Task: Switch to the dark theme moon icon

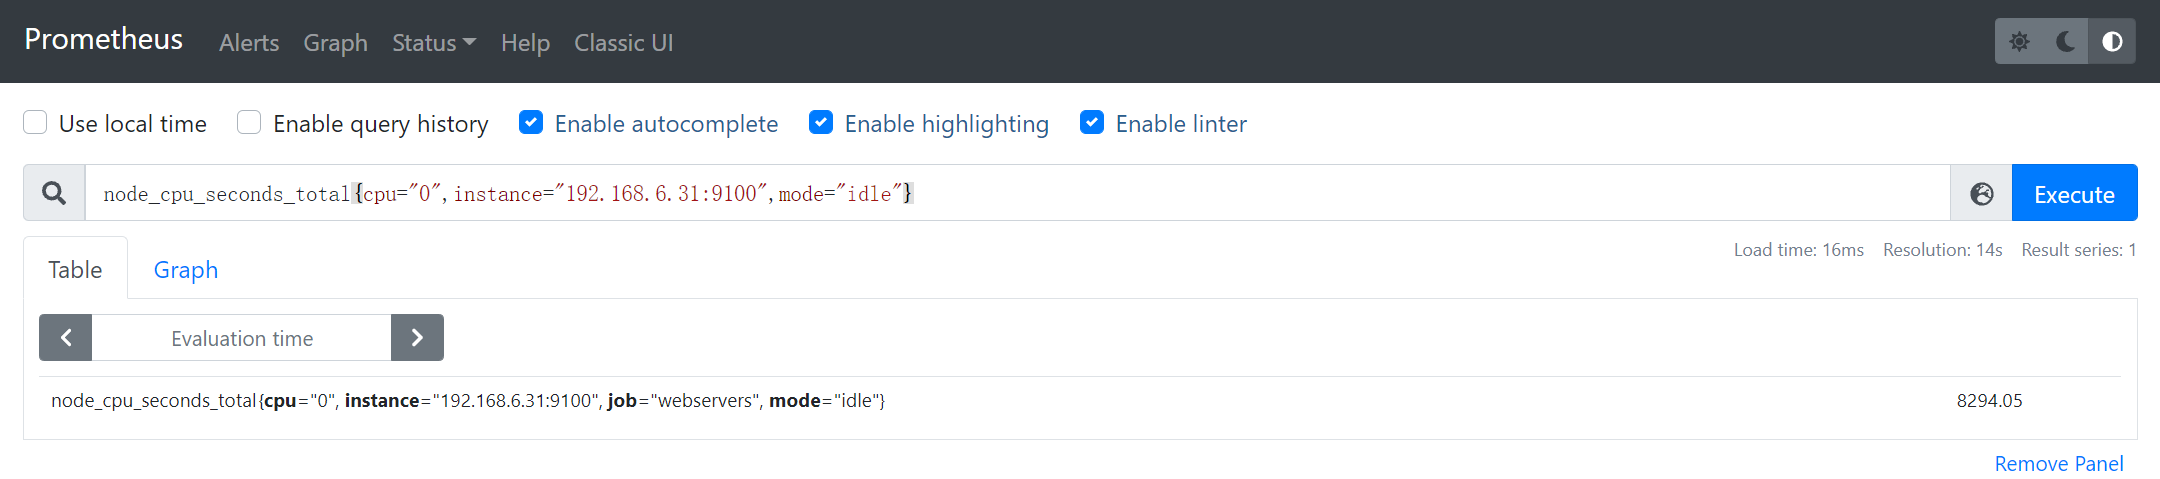Action: click(2065, 41)
